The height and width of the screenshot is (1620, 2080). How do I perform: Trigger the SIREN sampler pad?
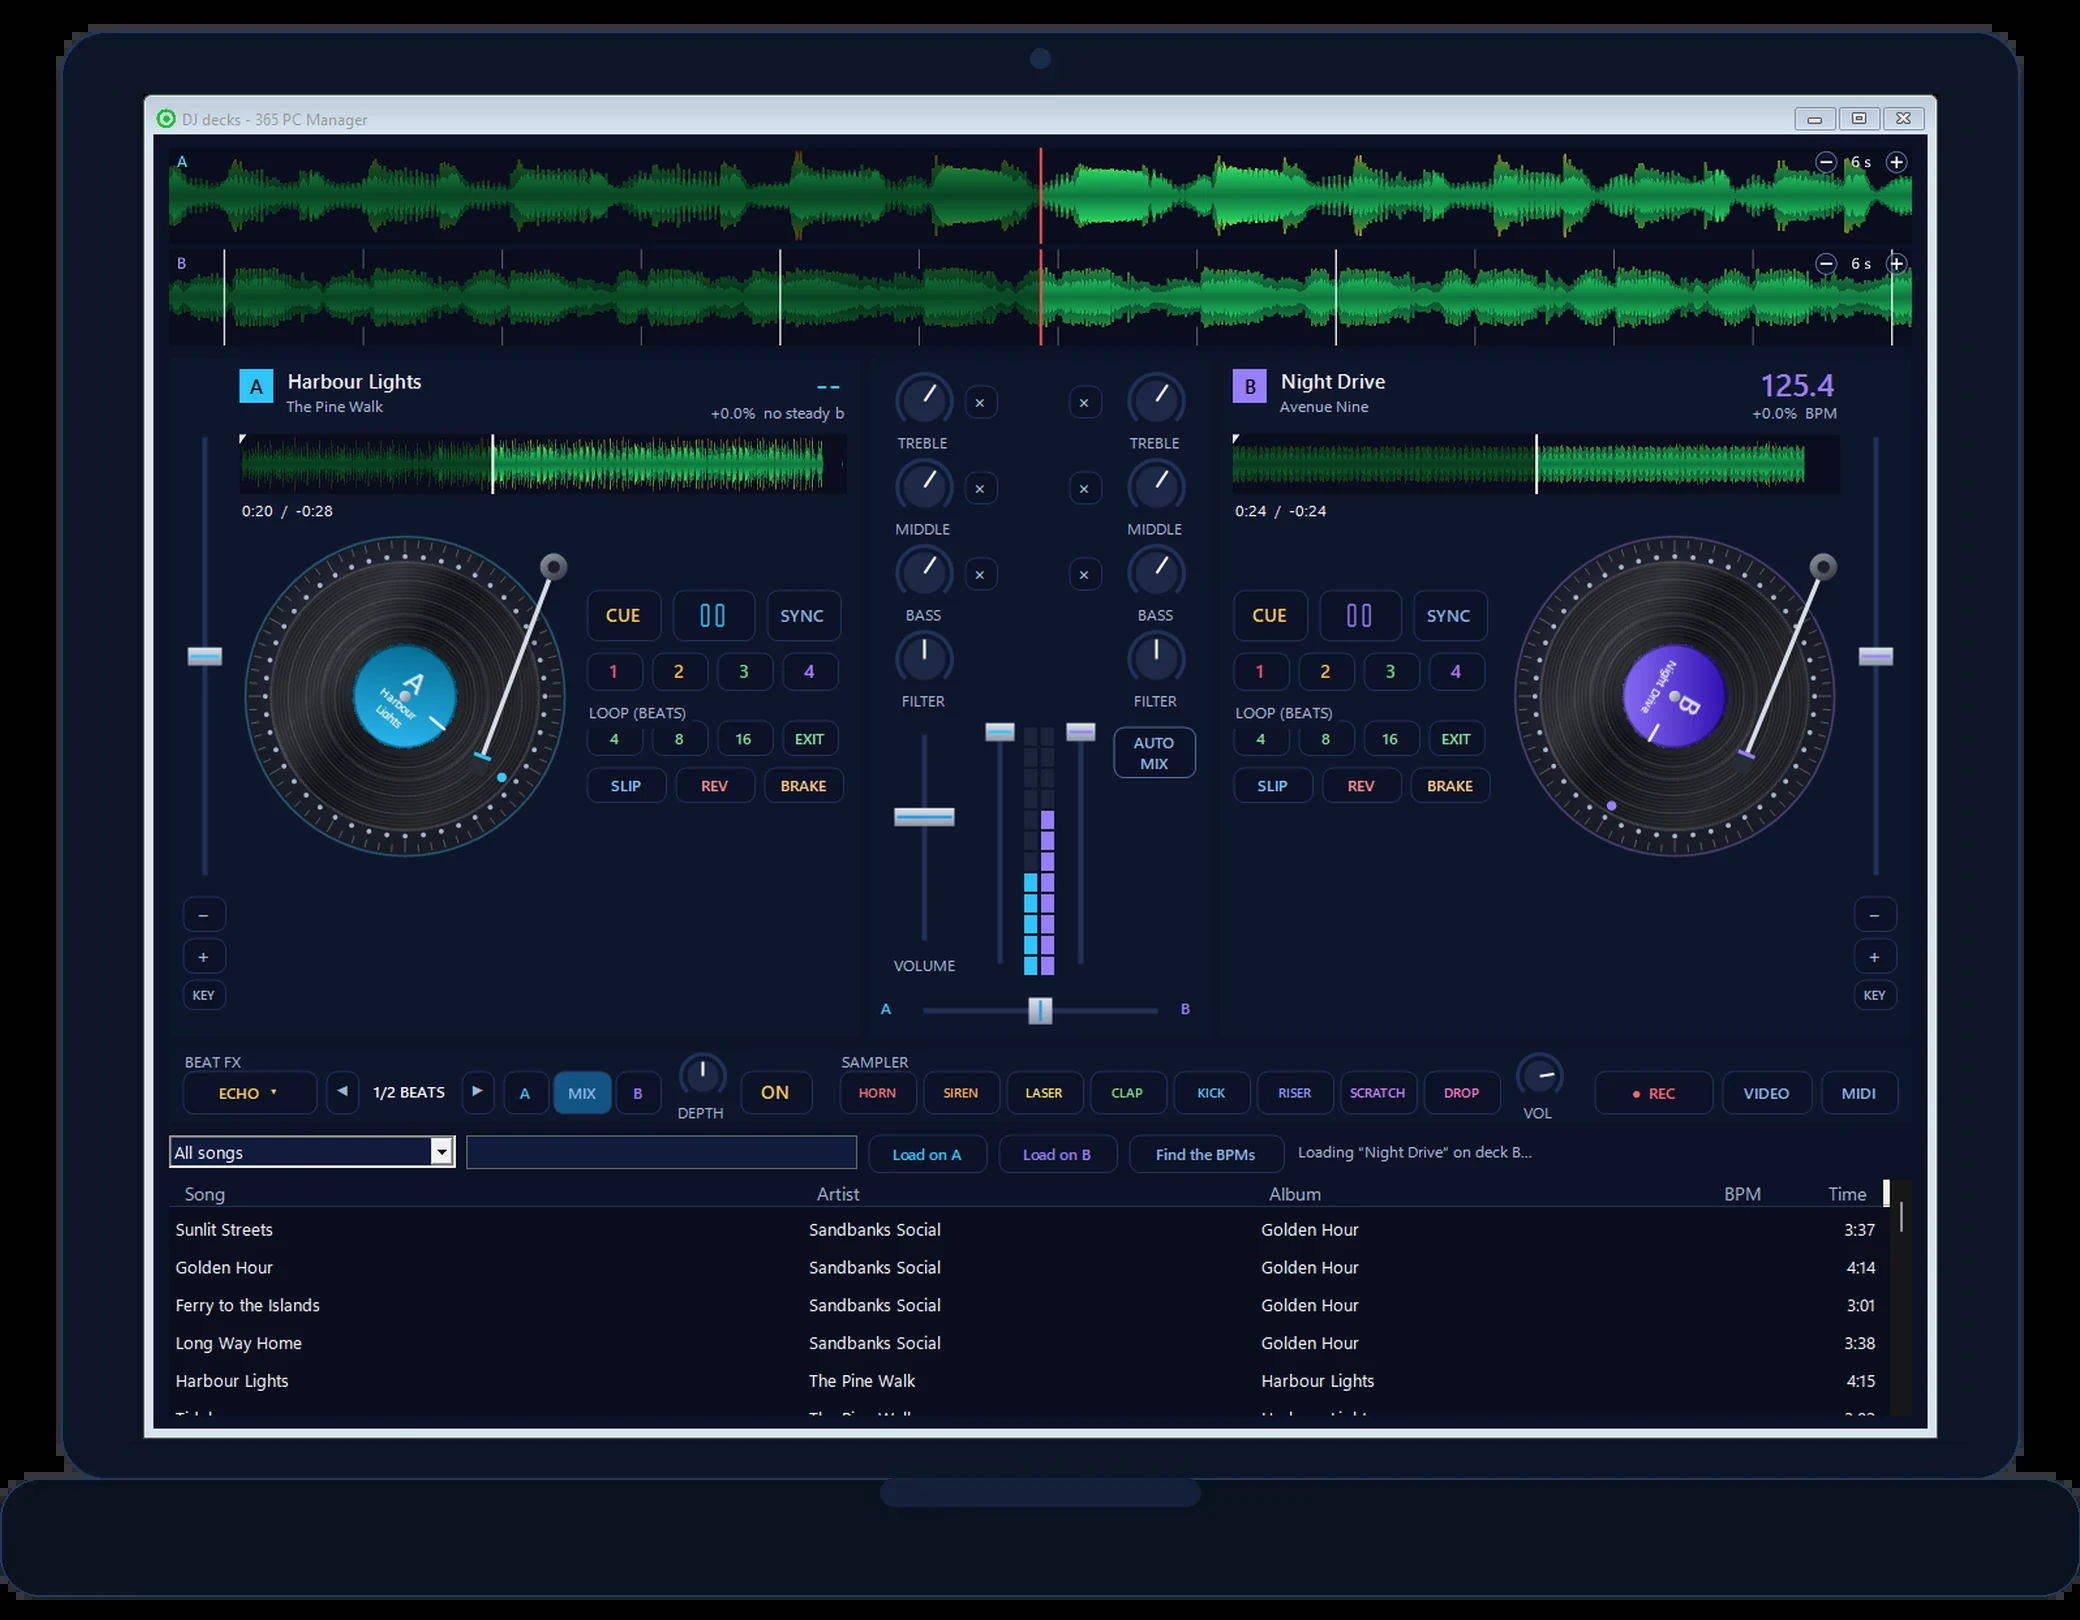[961, 1093]
